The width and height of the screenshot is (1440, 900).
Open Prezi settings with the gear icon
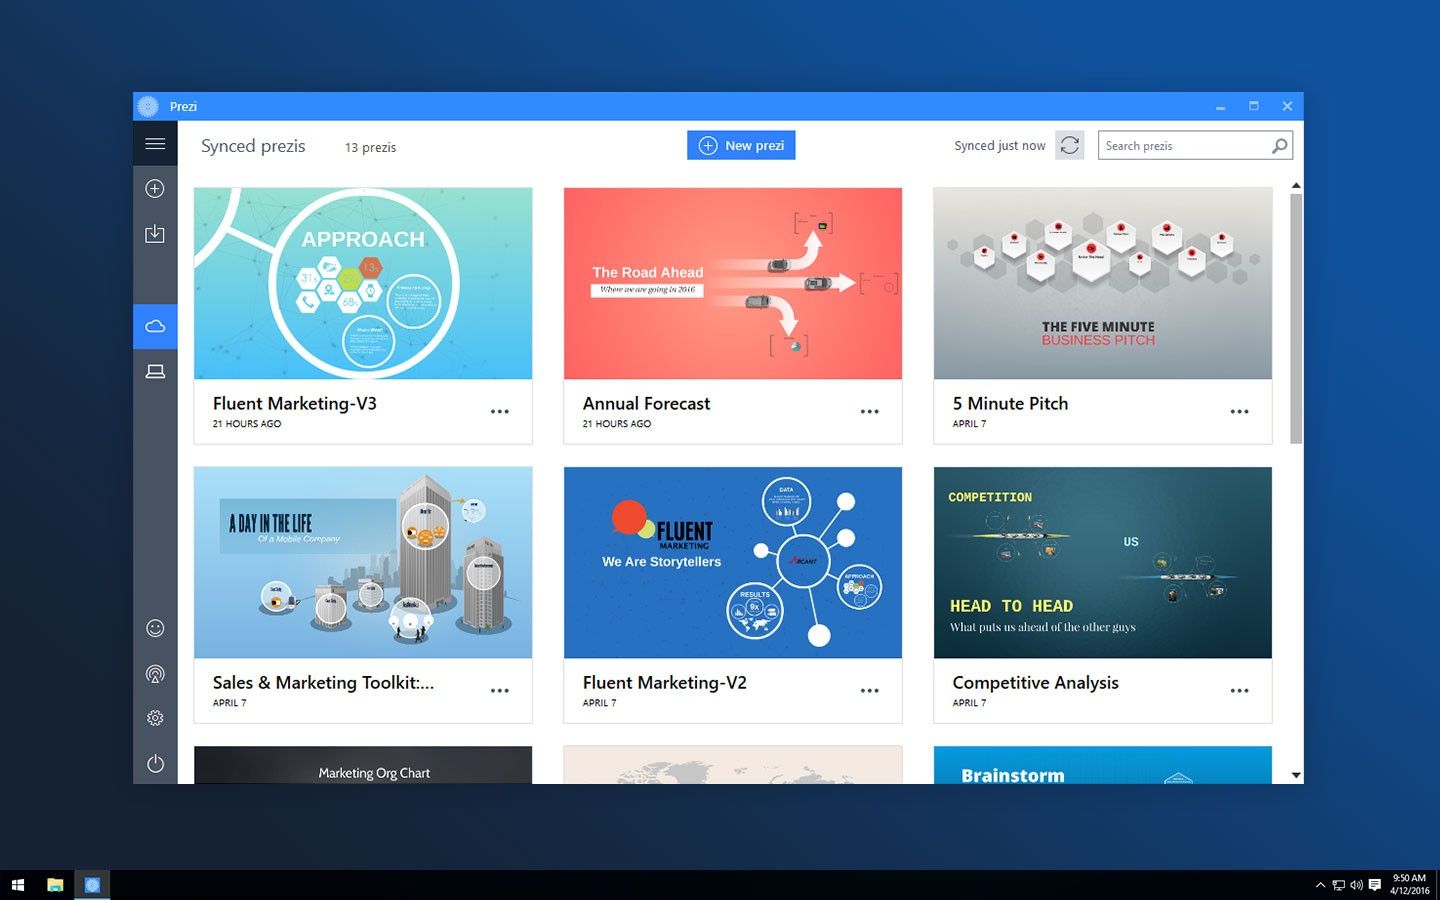tap(155, 717)
